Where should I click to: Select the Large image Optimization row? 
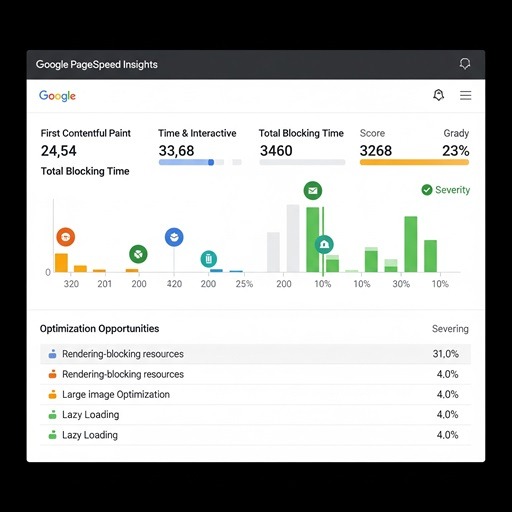(x=255, y=394)
